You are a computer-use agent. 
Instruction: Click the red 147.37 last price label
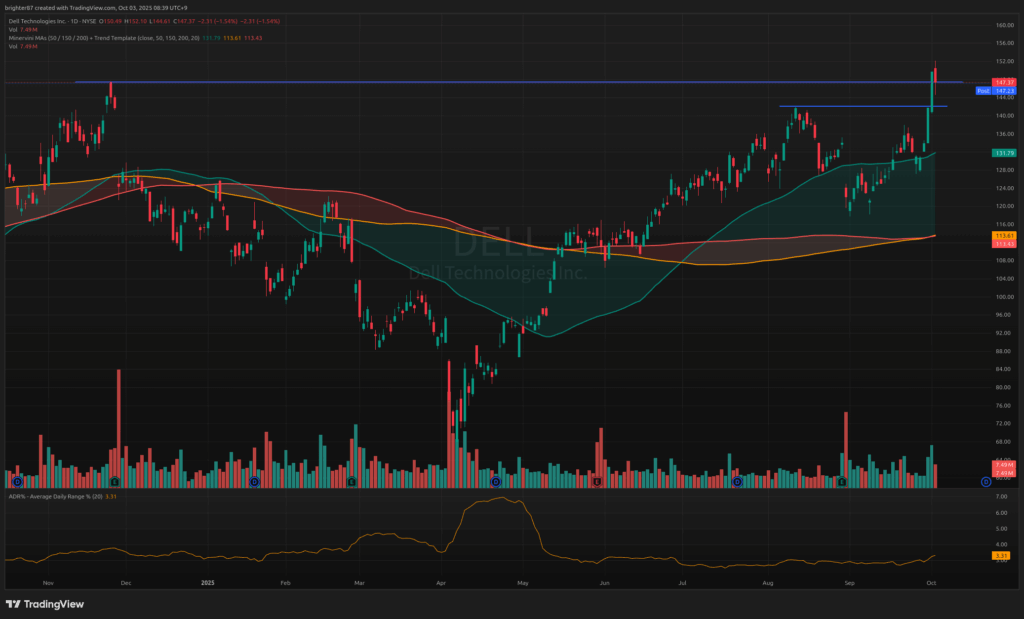(x=1004, y=81)
